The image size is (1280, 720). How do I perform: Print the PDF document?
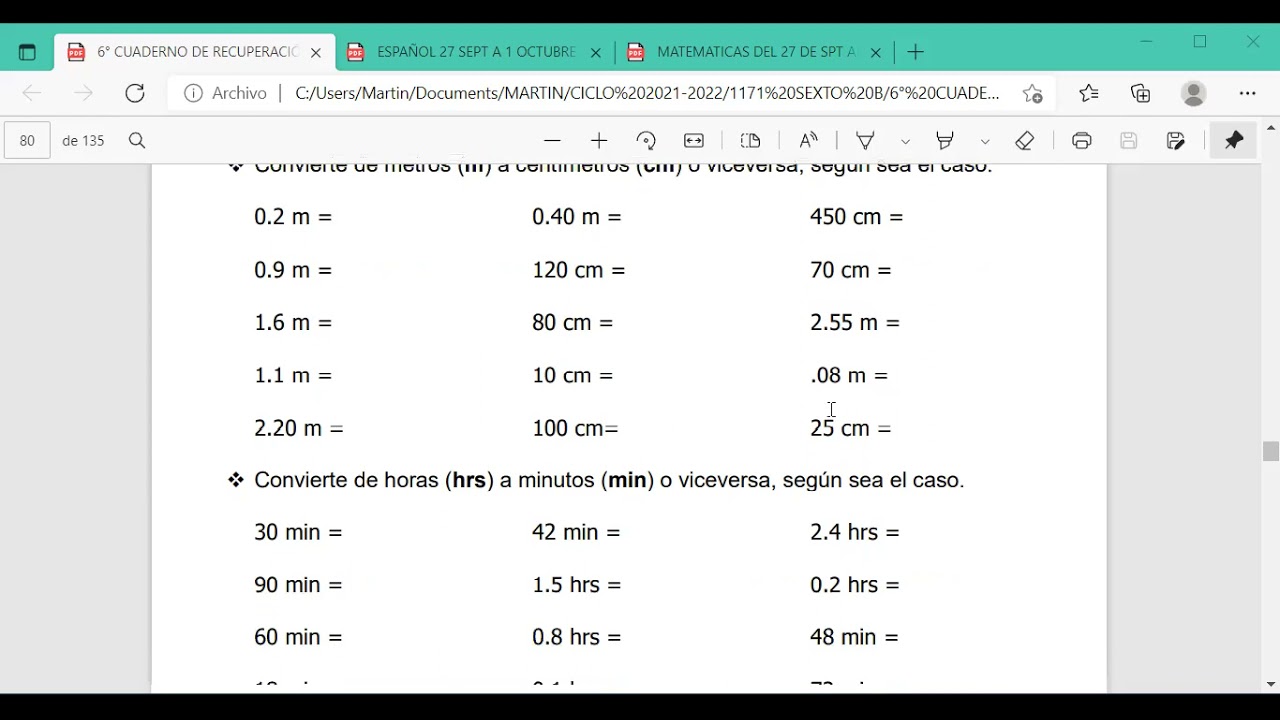[x=1082, y=141]
